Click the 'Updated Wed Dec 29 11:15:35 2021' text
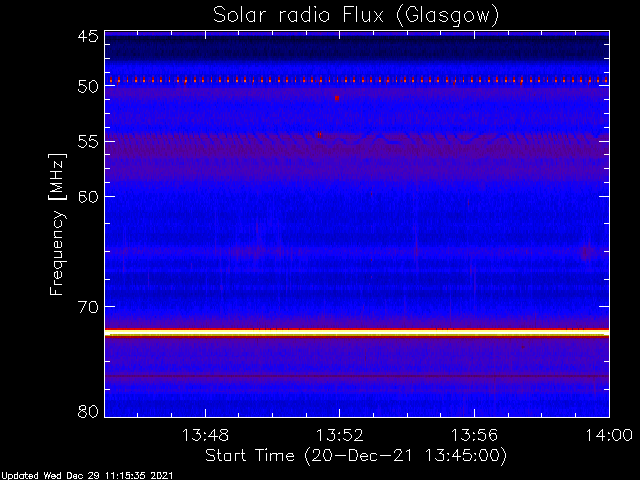This screenshot has height=480, width=640. click(87, 476)
